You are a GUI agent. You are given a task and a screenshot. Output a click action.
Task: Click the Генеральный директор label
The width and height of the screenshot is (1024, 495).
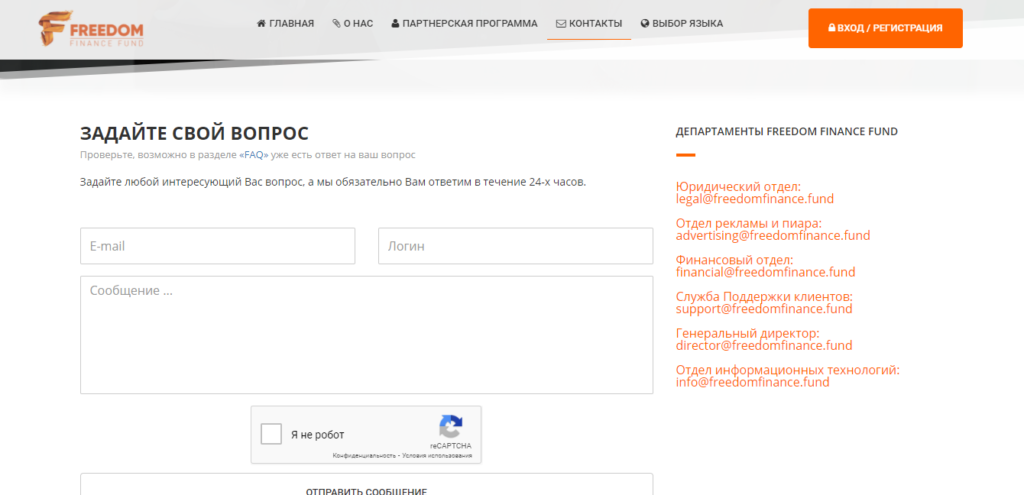click(x=748, y=333)
